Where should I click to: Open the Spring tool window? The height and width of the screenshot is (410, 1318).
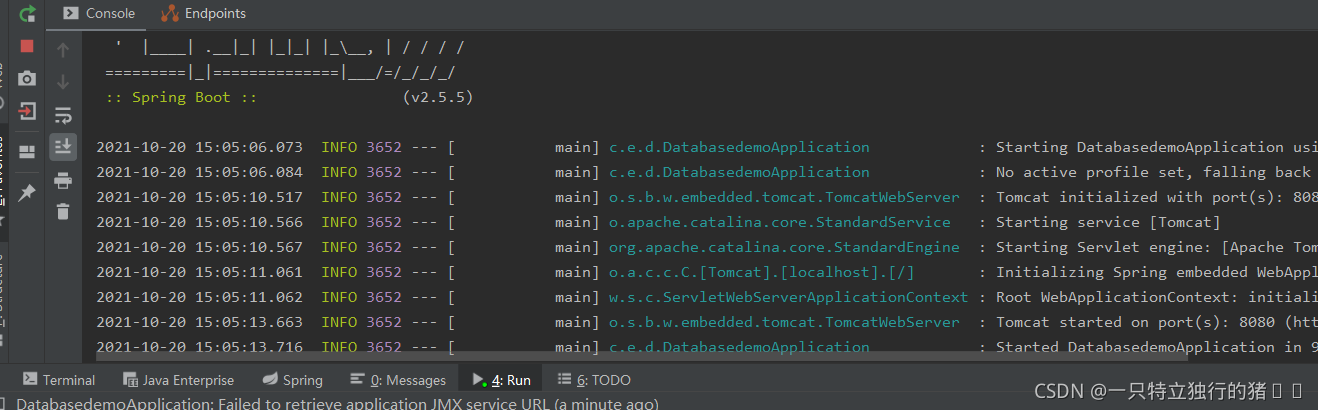292,380
